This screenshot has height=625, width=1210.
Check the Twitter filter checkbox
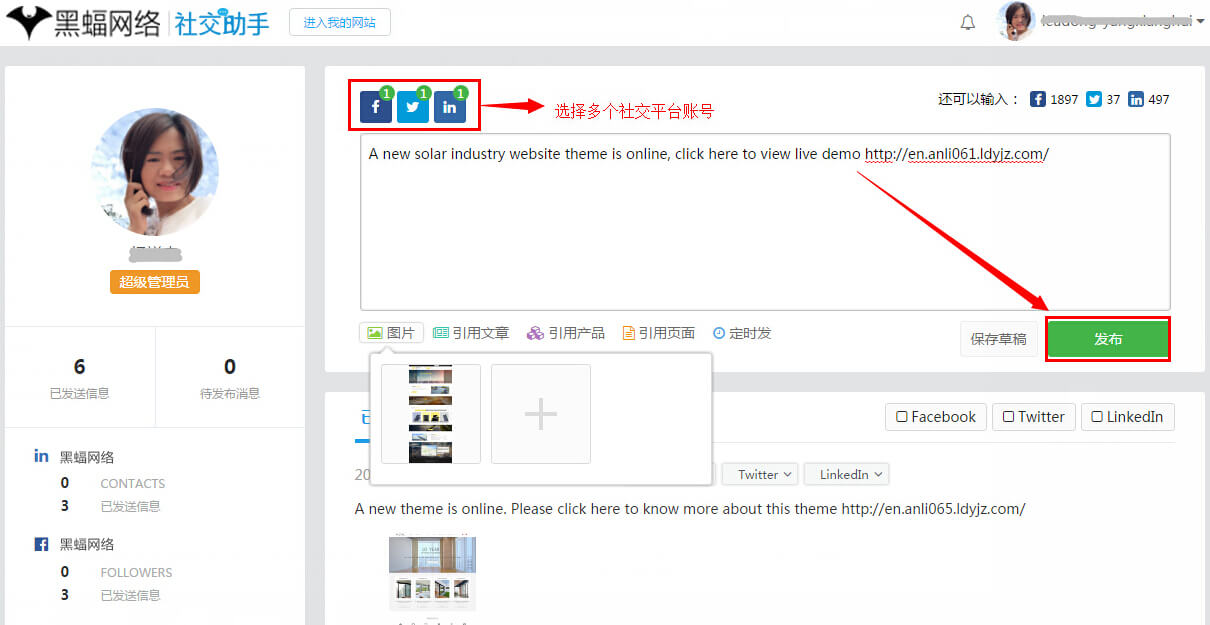1008,417
